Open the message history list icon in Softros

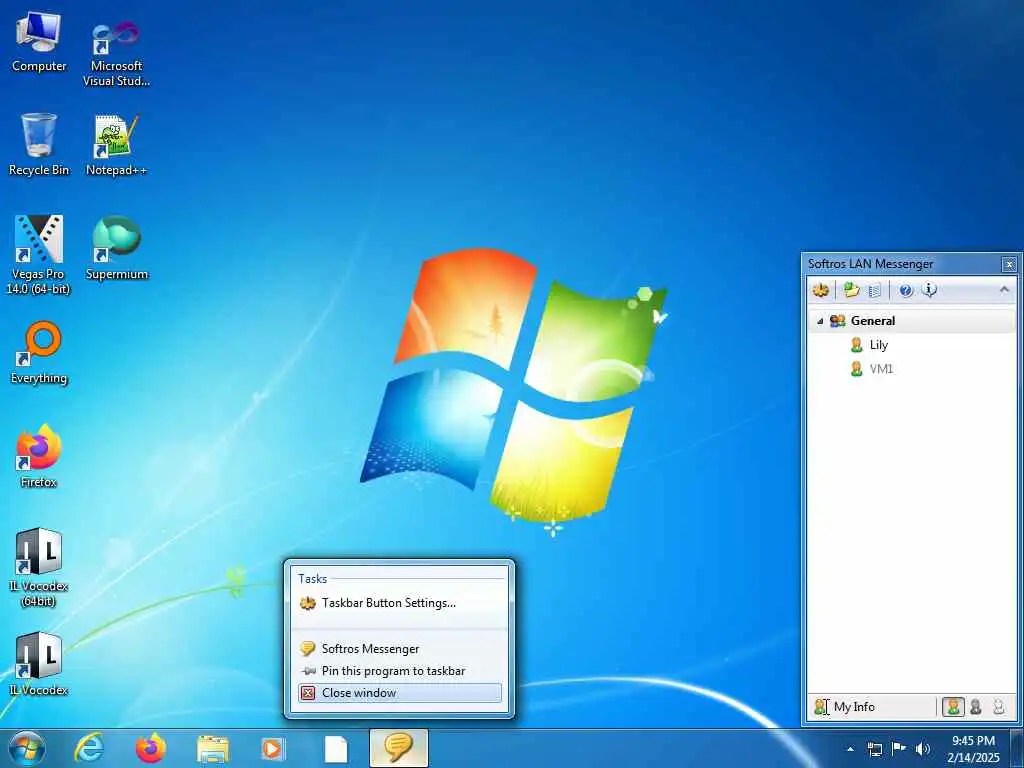tap(875, 290)
